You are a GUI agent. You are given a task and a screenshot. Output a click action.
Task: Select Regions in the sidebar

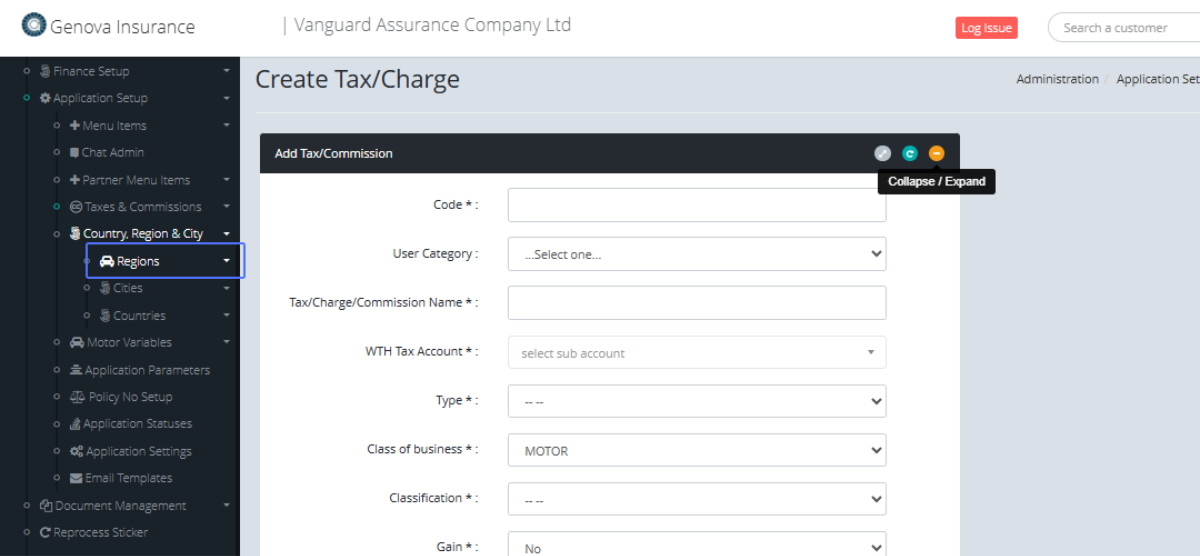pyautogui.click(x=138, y=261)
